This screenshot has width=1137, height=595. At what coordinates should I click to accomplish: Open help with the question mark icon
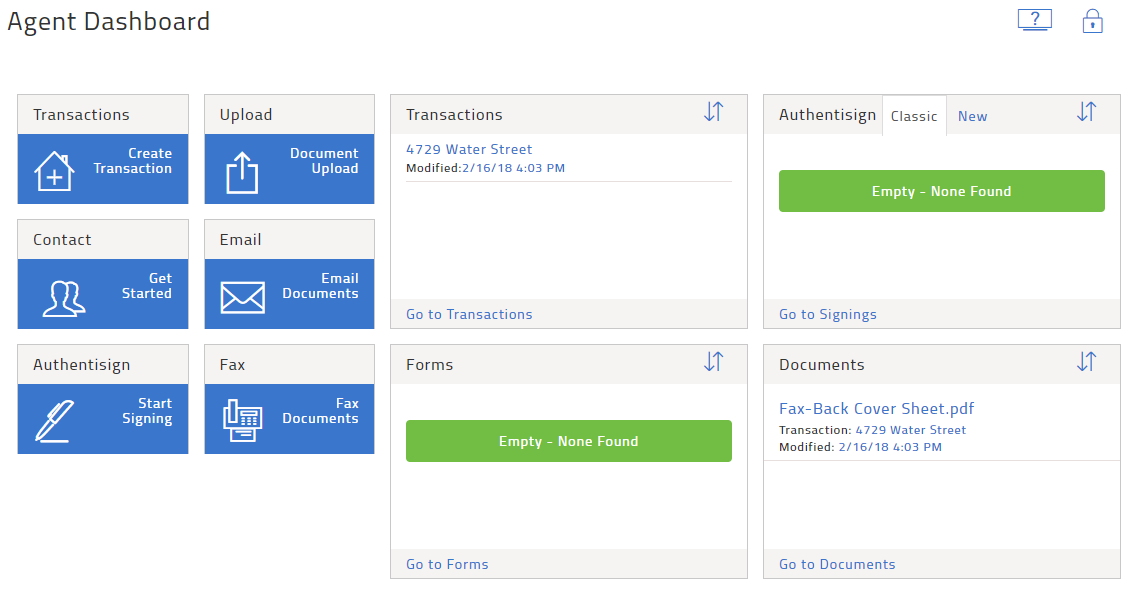click(1035, 19)
